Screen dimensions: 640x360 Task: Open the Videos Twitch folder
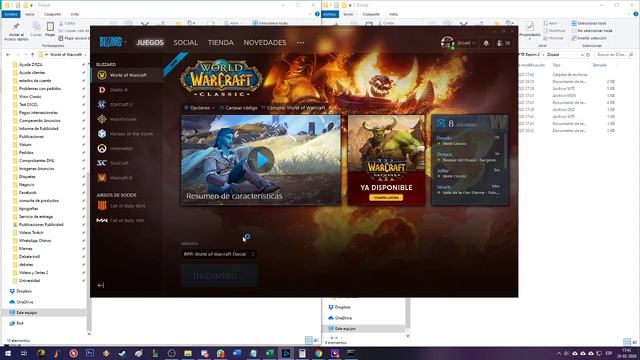click(31, 233)
